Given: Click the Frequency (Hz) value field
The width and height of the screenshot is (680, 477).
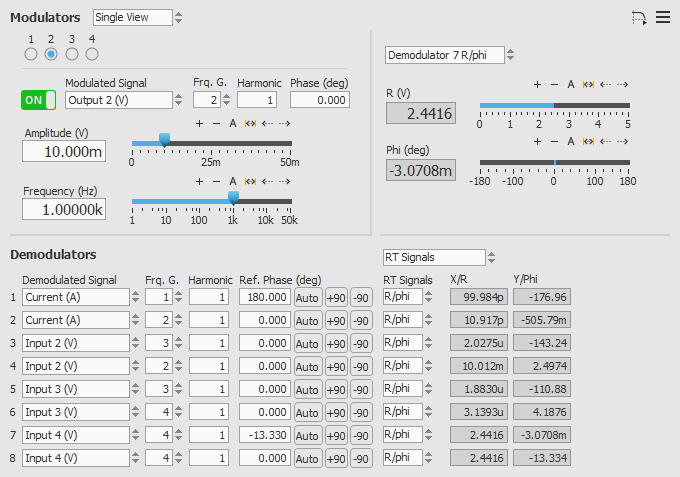Looking at the screenshot, I should (x=64, y=209).
